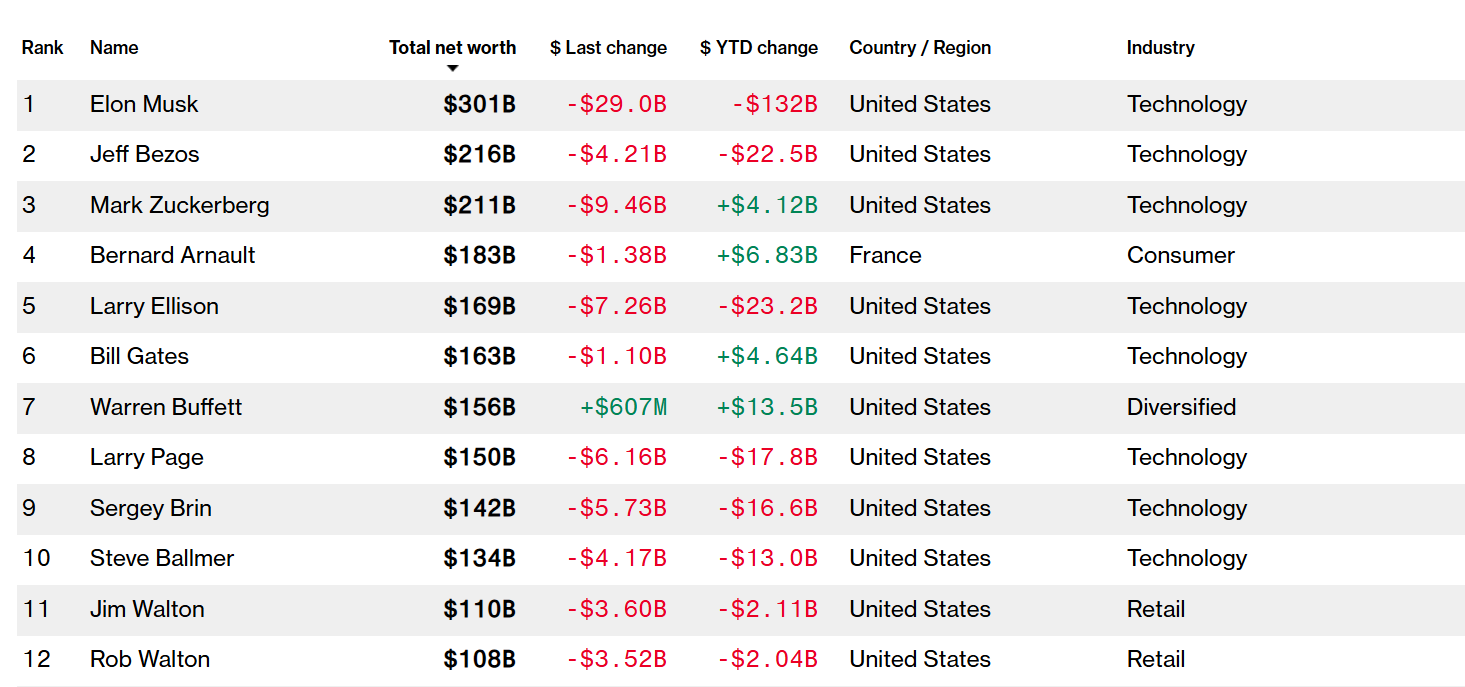Click the Country / Region column header
The width and height of the screenshot is (1465, 687).
[x=920, y=47]
